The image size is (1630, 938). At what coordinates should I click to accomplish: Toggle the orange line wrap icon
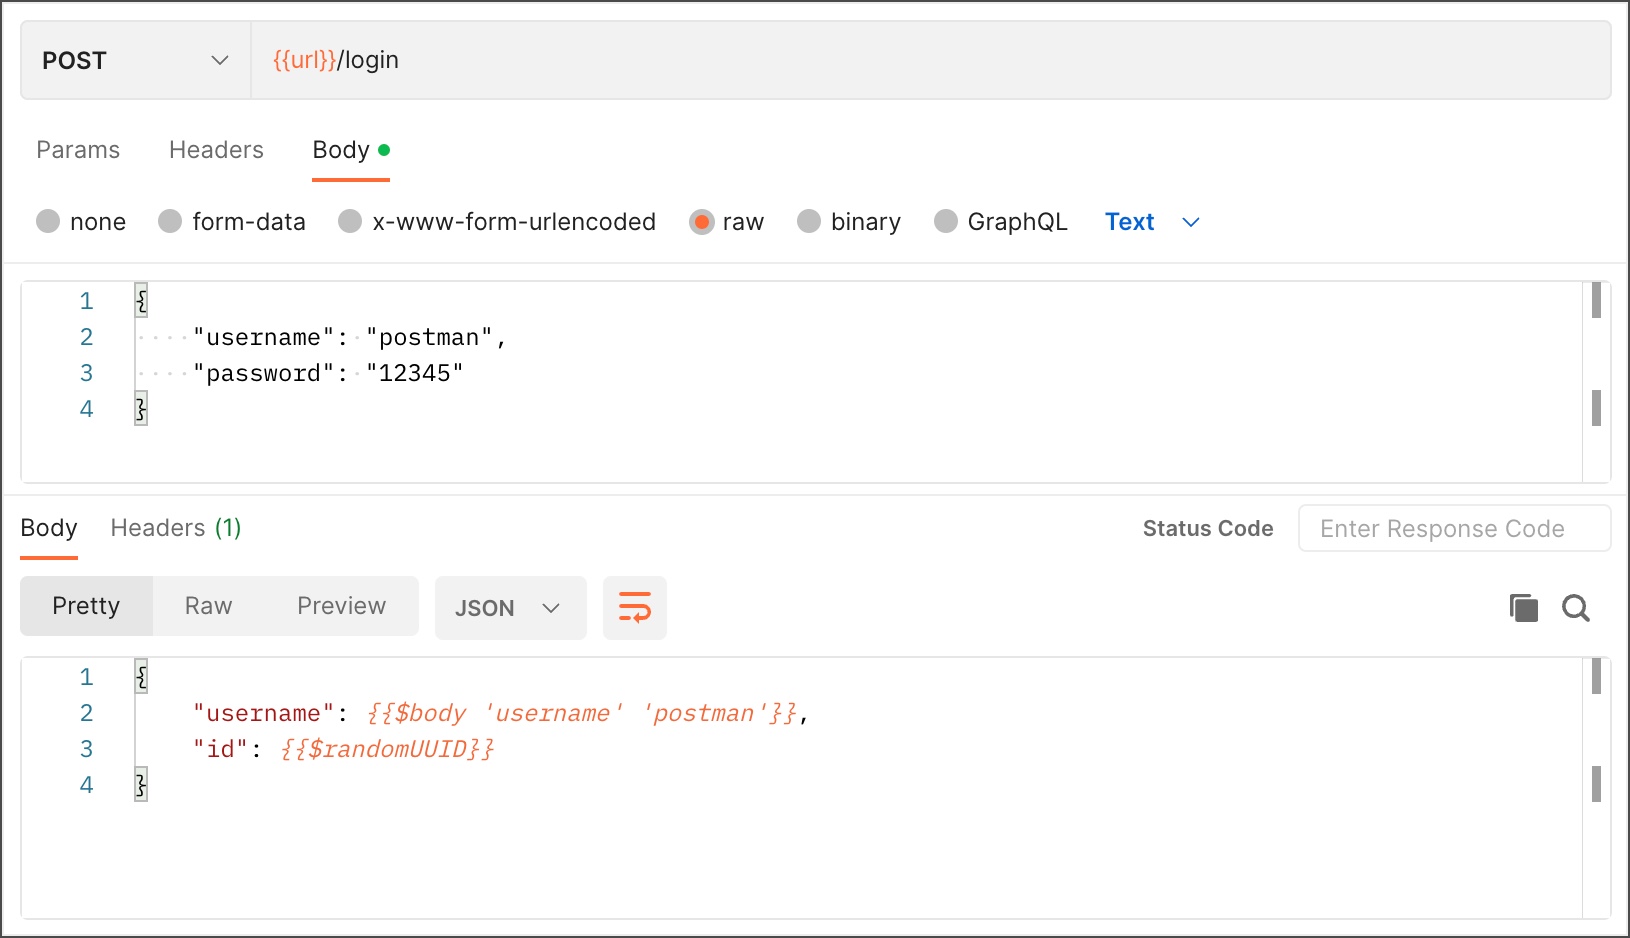635,608
